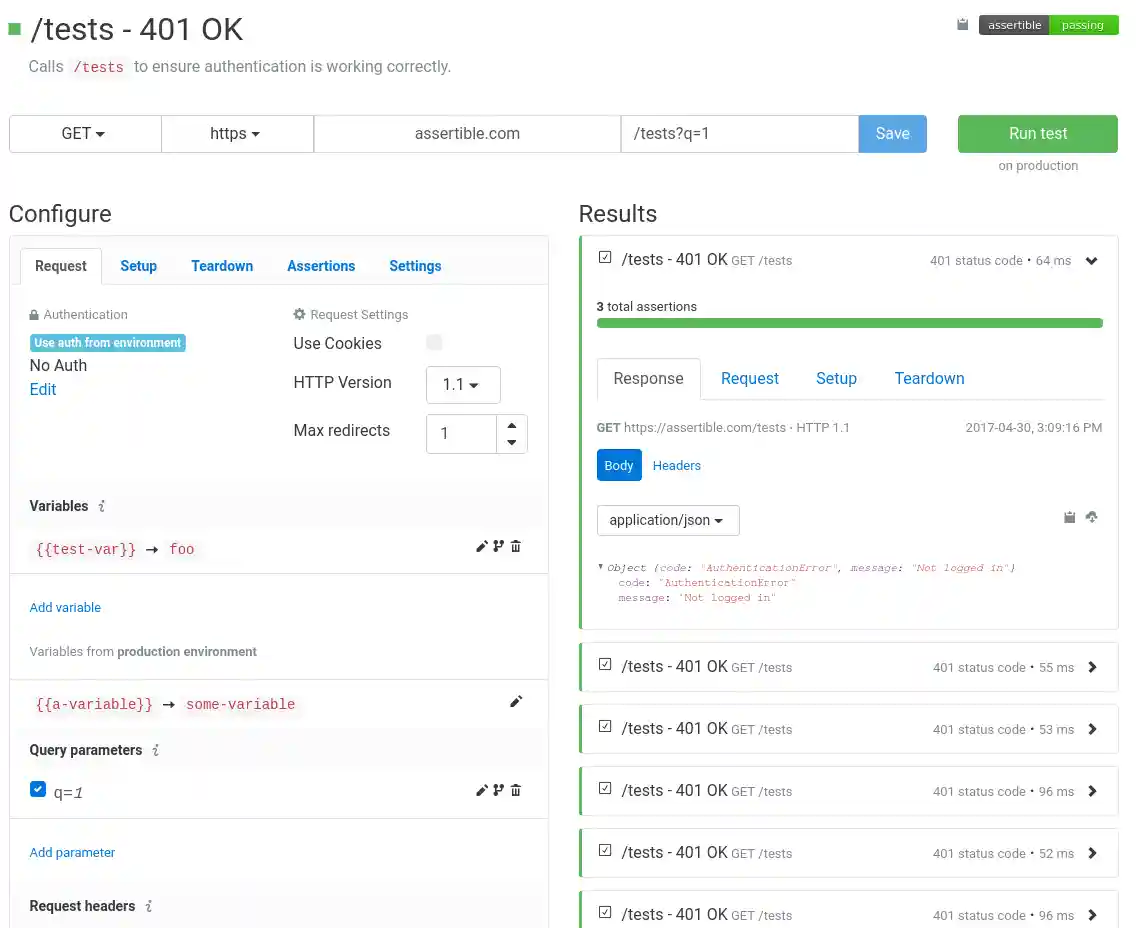Download the response body via download icon
This screenshot has width=1136, height=928.
(x=1091, y=517)
